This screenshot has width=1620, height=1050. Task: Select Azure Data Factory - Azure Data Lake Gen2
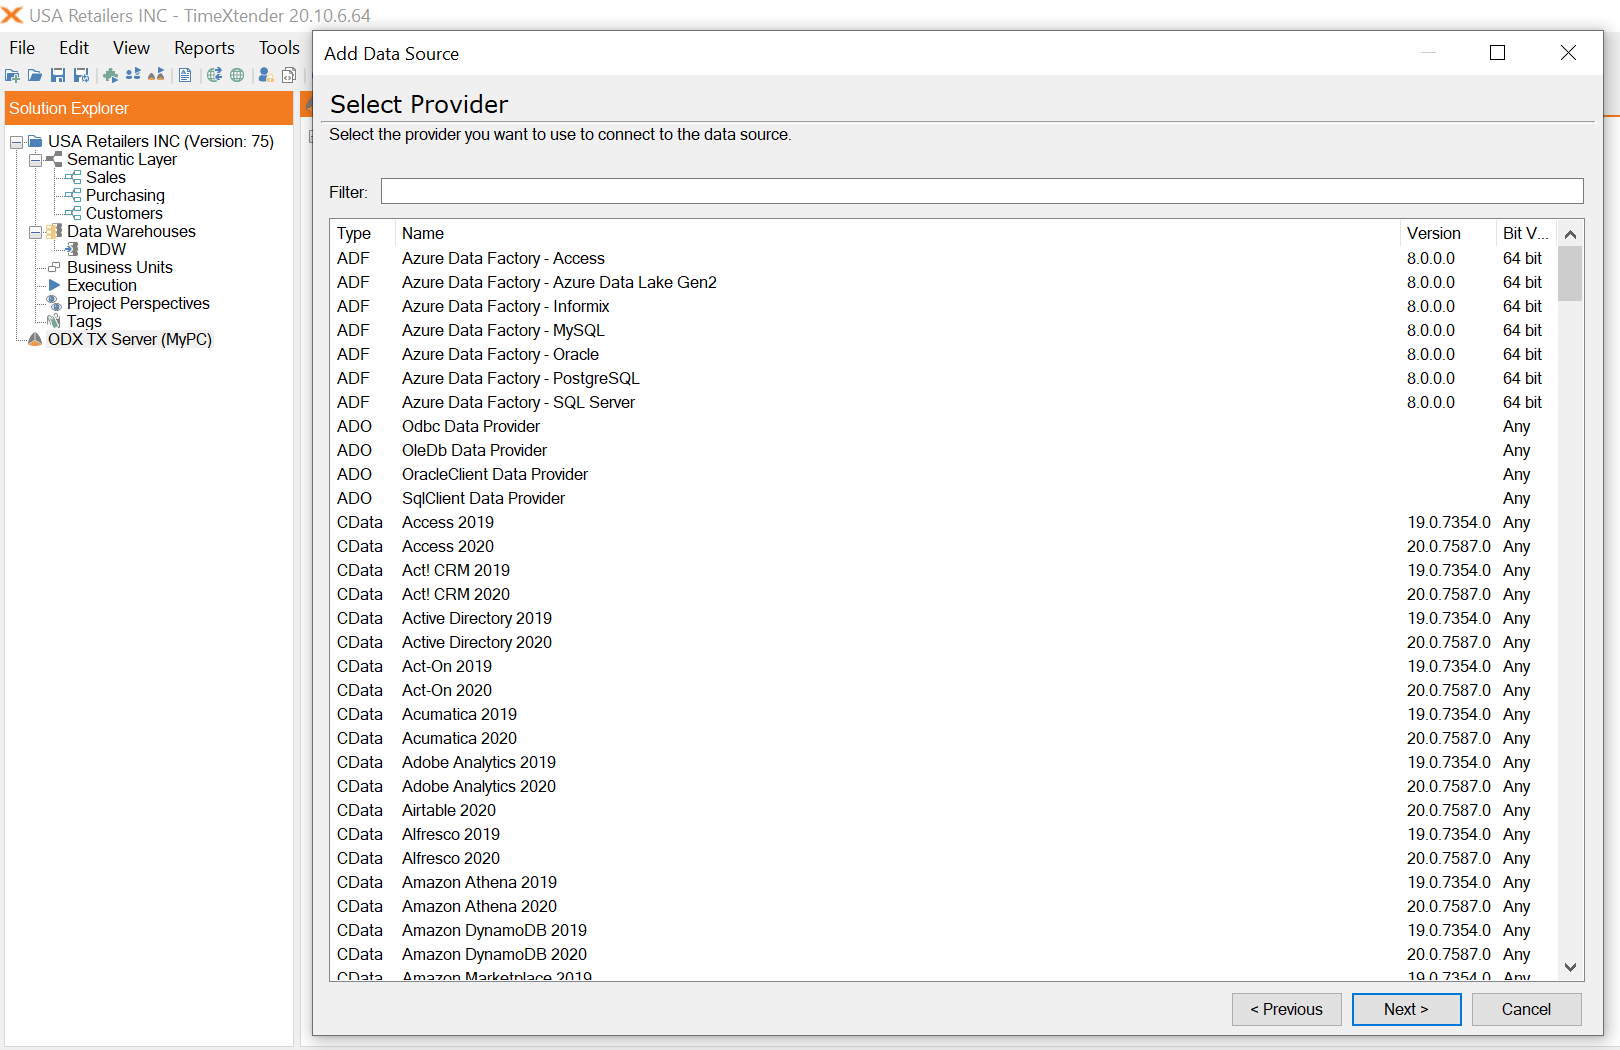944,282
